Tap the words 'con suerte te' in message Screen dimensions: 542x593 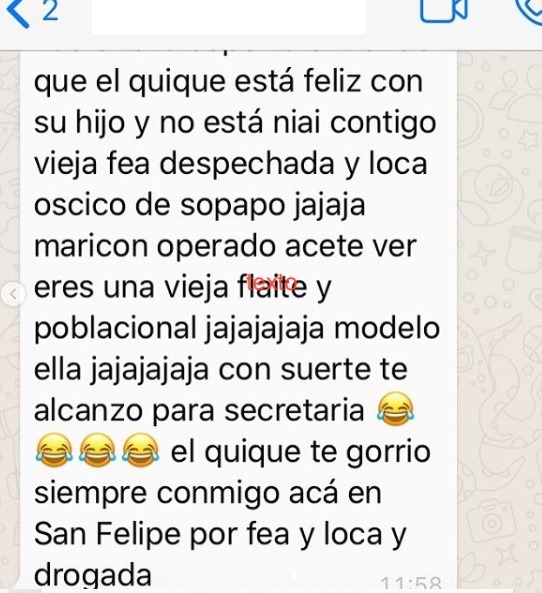pos(312,369)
